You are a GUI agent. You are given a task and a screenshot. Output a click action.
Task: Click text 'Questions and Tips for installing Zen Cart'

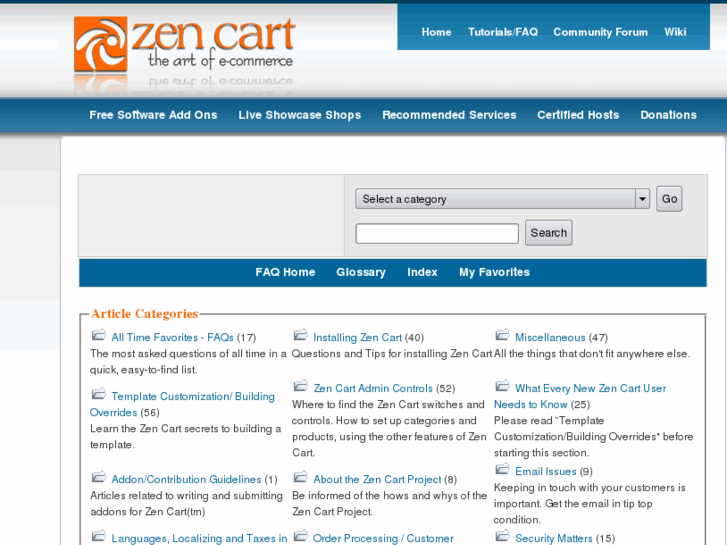coord(392,354)
